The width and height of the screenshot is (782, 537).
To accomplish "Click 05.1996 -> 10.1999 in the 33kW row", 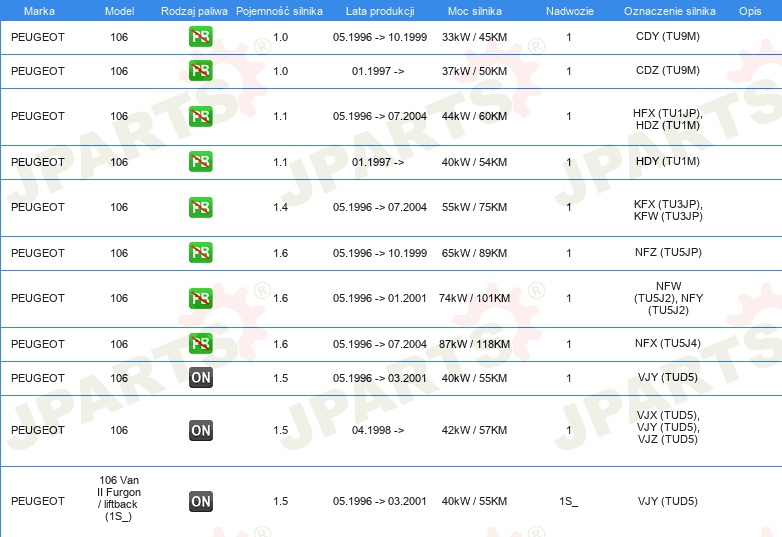I will point(380,37).
